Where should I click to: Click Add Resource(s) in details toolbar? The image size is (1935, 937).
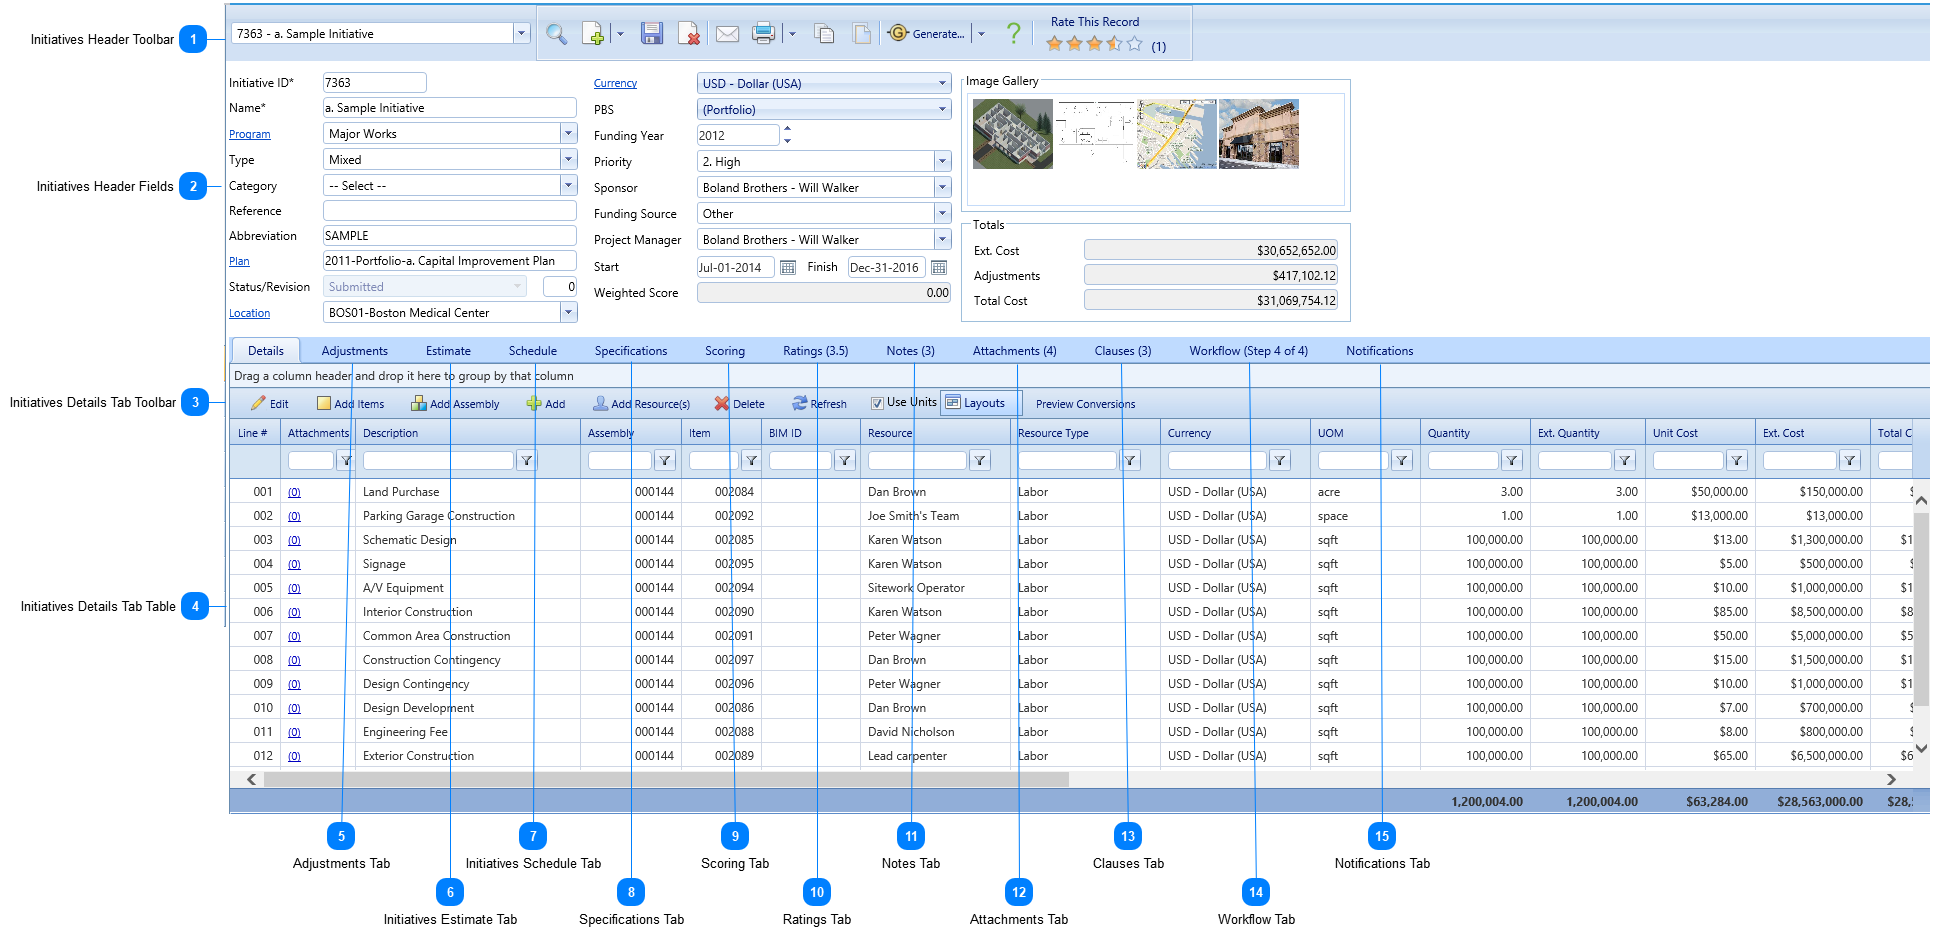[642, 404]
